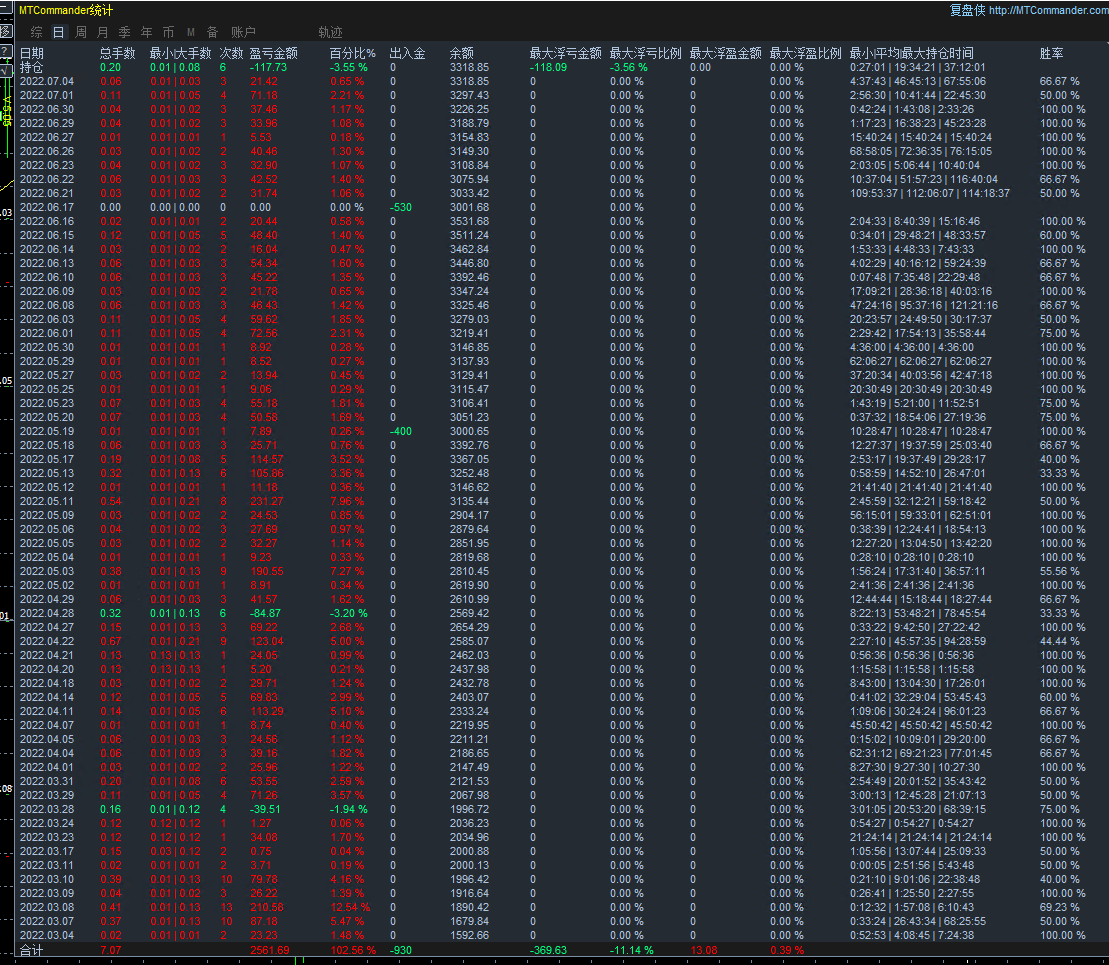Click the 次数 column header

231,53
